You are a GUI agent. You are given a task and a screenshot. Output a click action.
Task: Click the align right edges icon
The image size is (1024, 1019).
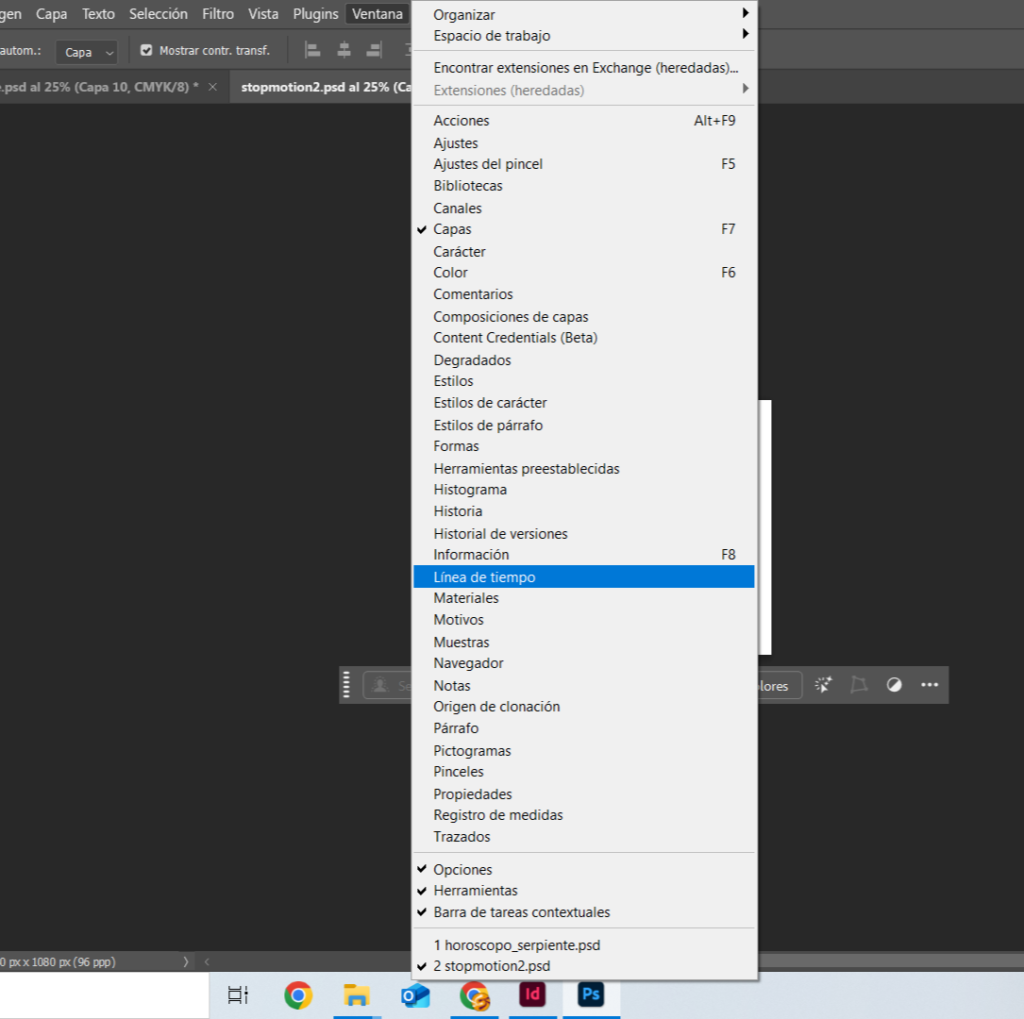pos(374,50)
